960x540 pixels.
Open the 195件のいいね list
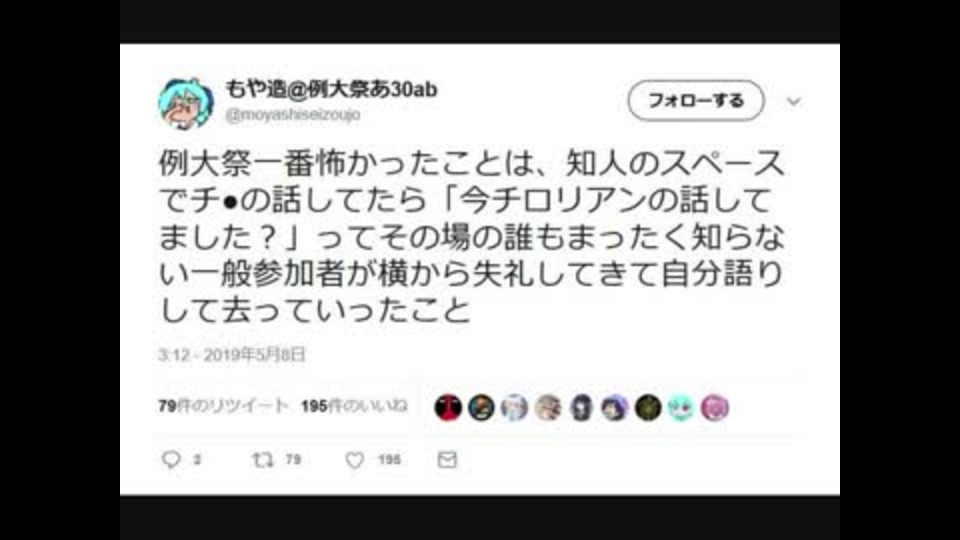click(x=354, y=406)
